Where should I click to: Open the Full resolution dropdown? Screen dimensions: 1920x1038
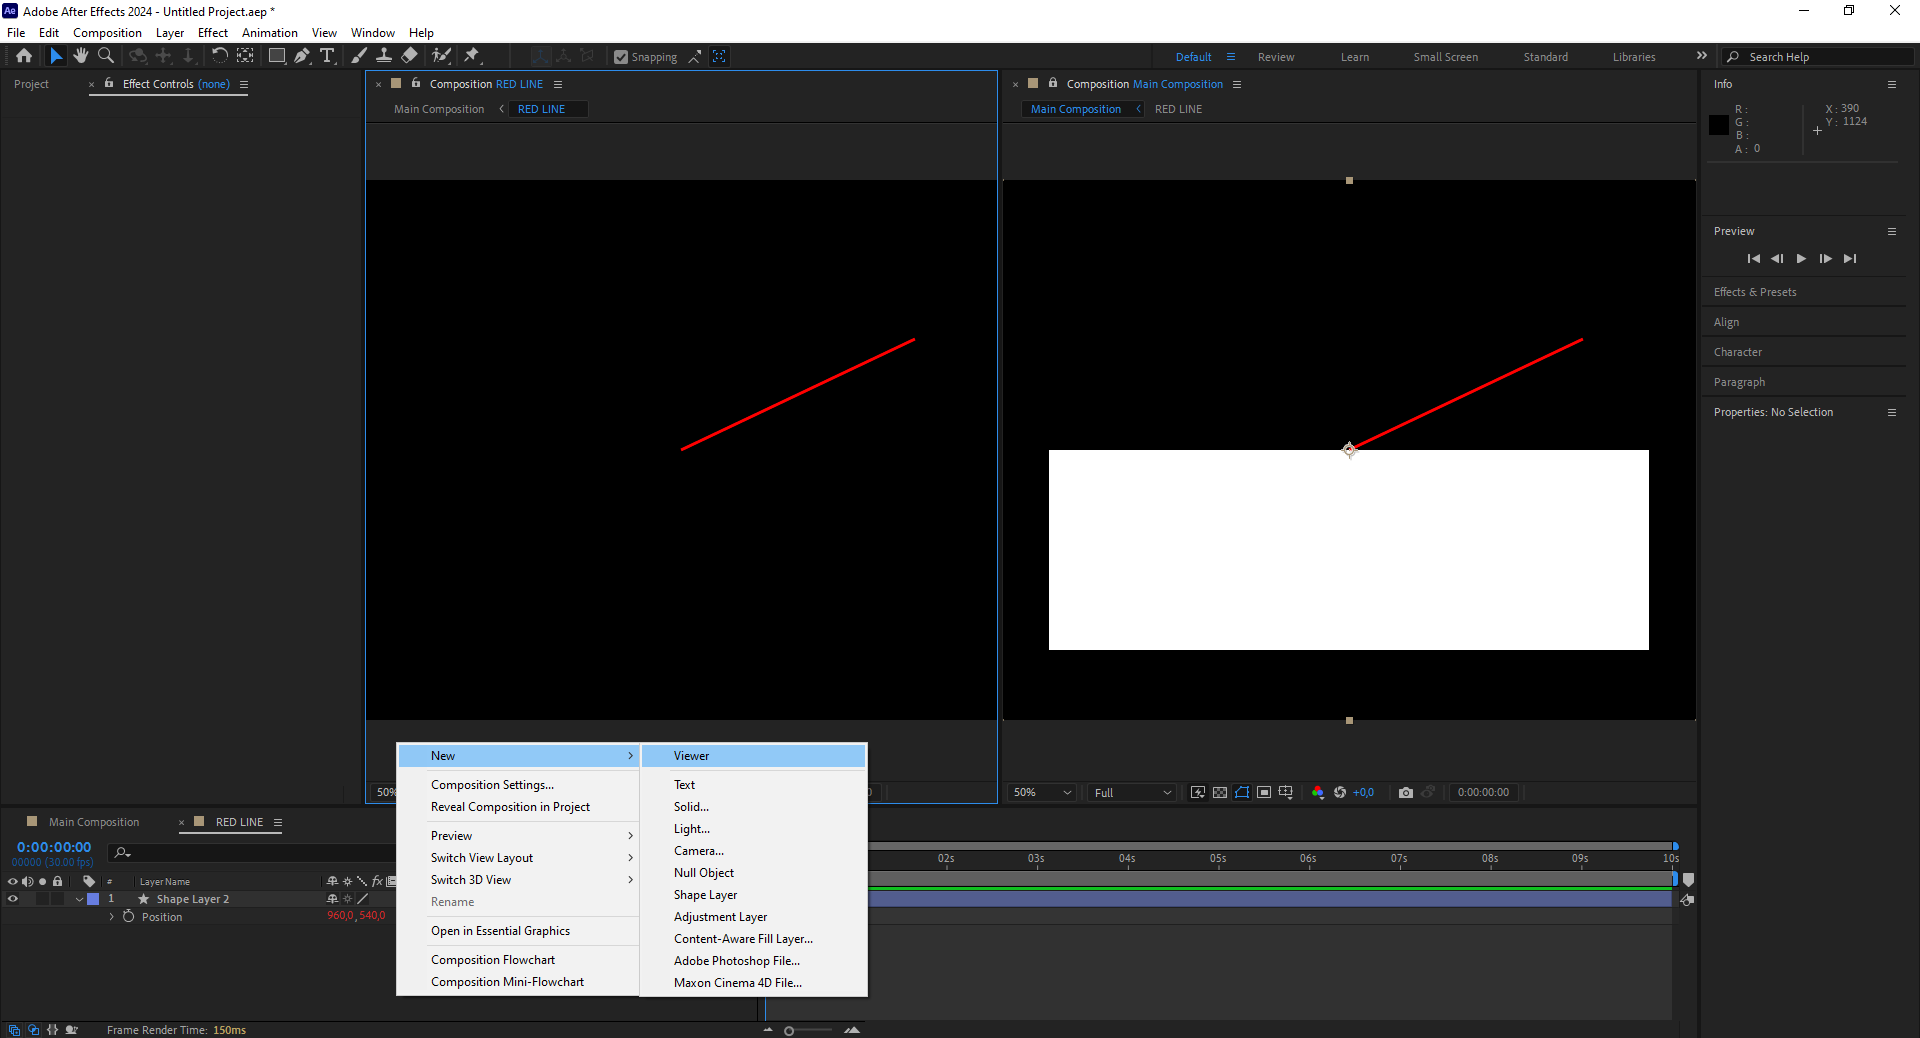click(x=1130, y=792)
